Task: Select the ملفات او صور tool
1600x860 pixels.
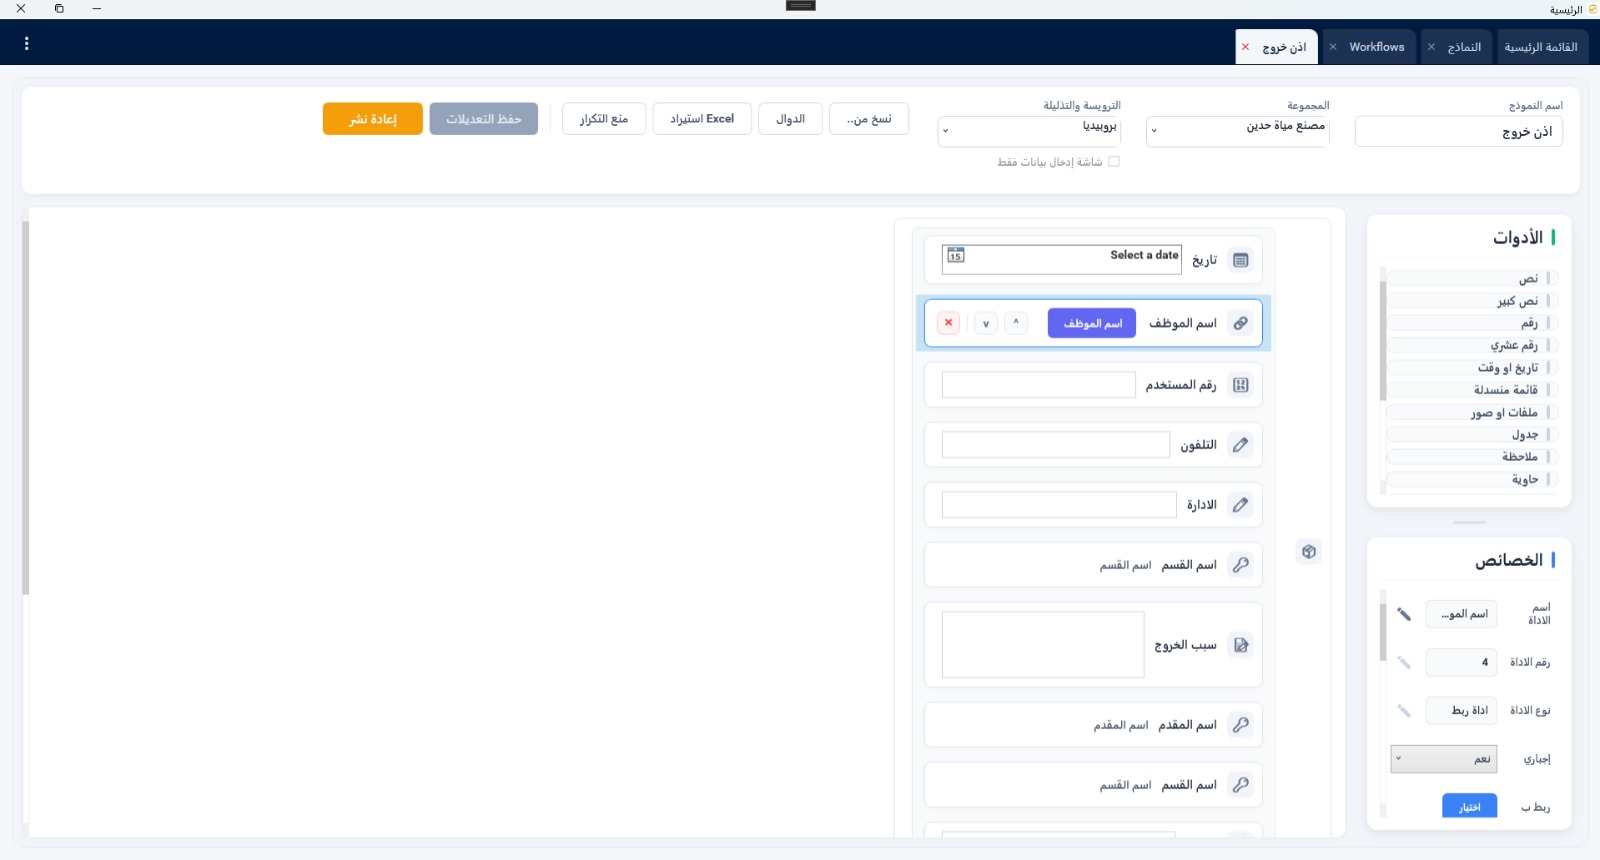Action: [x=1472, y=412]
